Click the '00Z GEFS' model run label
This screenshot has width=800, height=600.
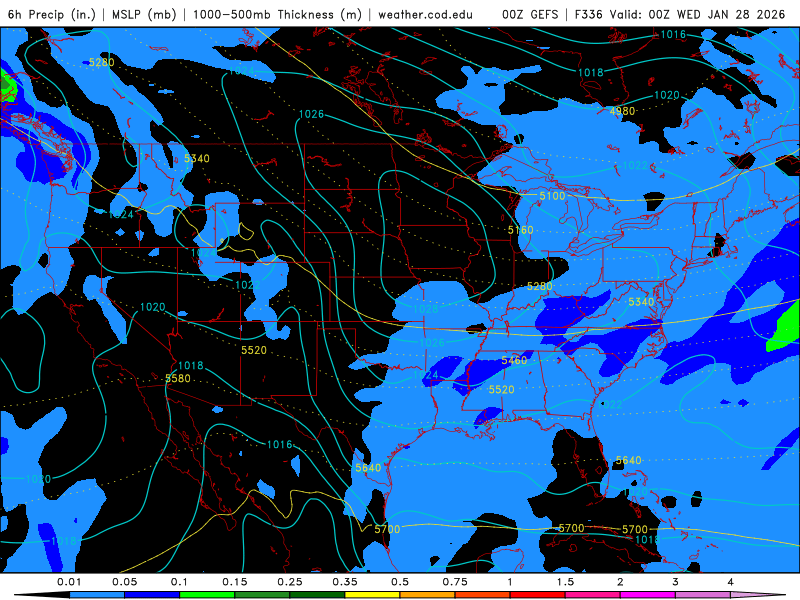click(x=530, y=14)
